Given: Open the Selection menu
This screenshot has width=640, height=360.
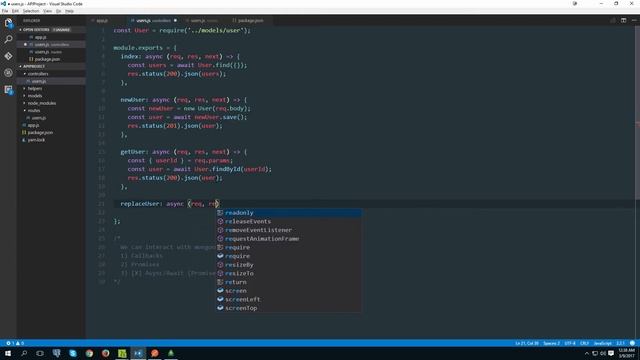Looking at the screenshot, I should tap(31, 11).
